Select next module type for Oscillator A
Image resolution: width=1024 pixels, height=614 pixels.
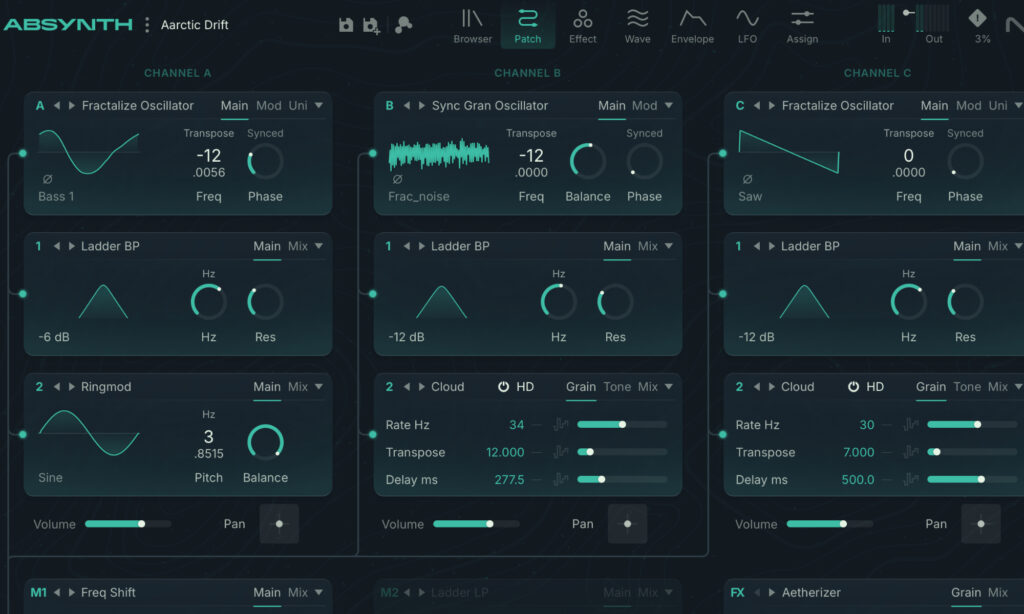point(72,105)
